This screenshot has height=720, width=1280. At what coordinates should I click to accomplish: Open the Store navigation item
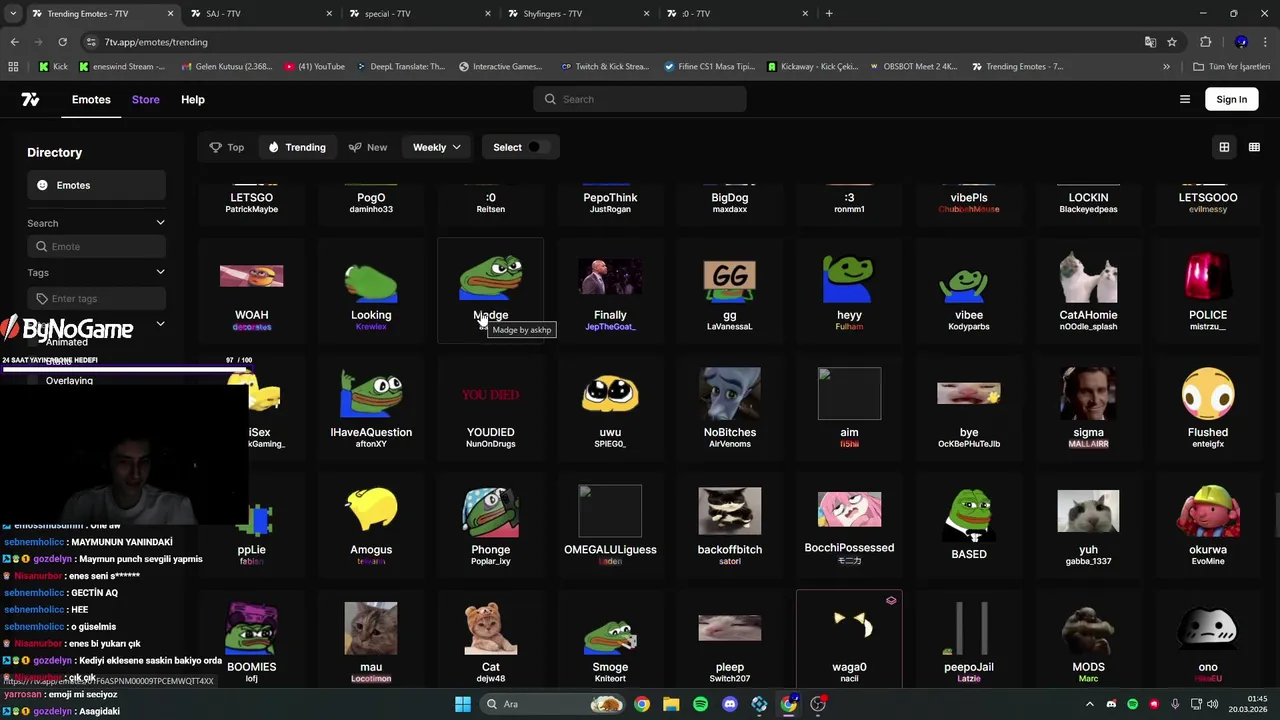[146, 99]
